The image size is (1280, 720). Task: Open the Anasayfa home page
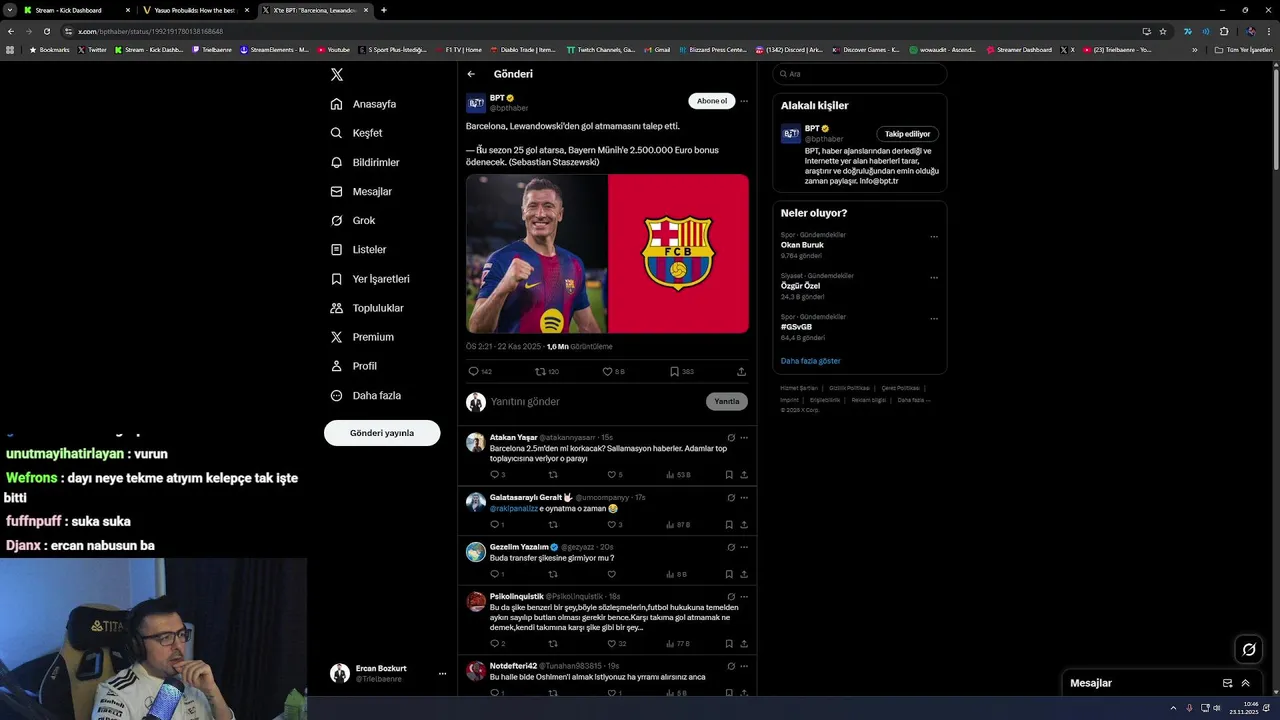363,104
